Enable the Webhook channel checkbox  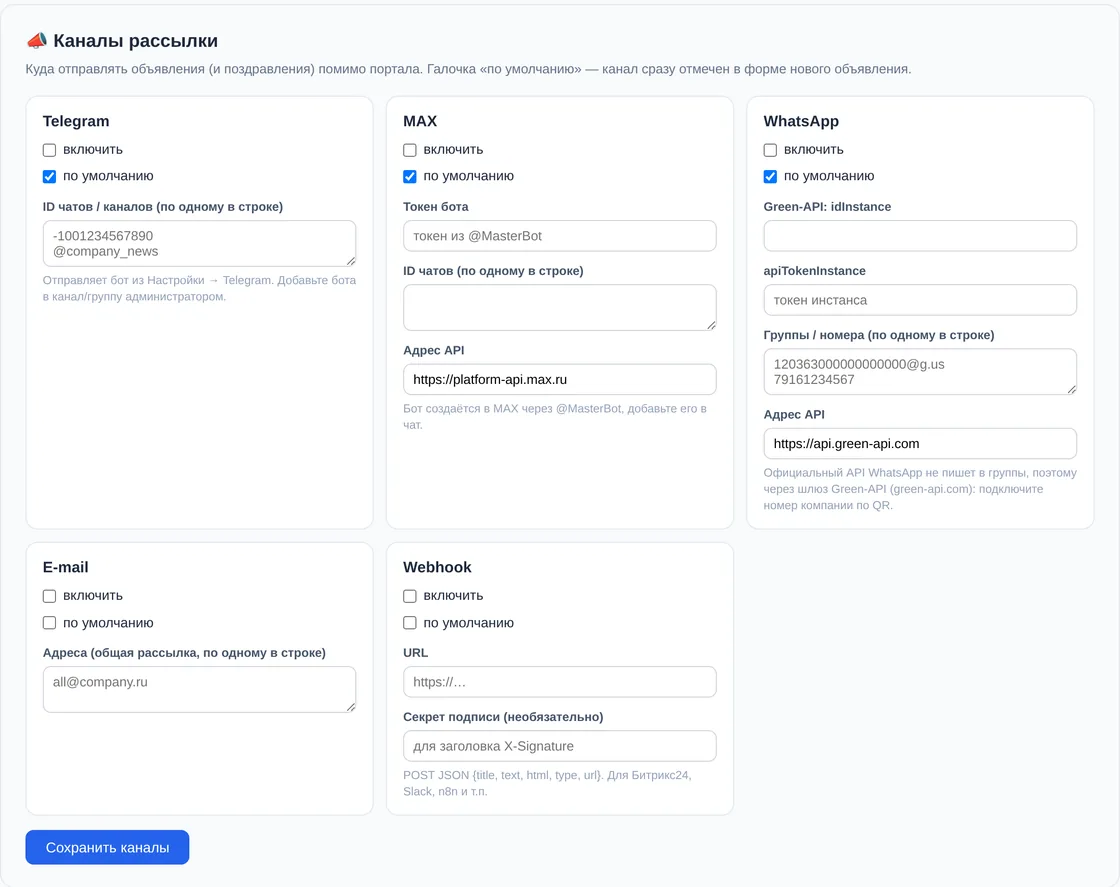click(410, 596)
